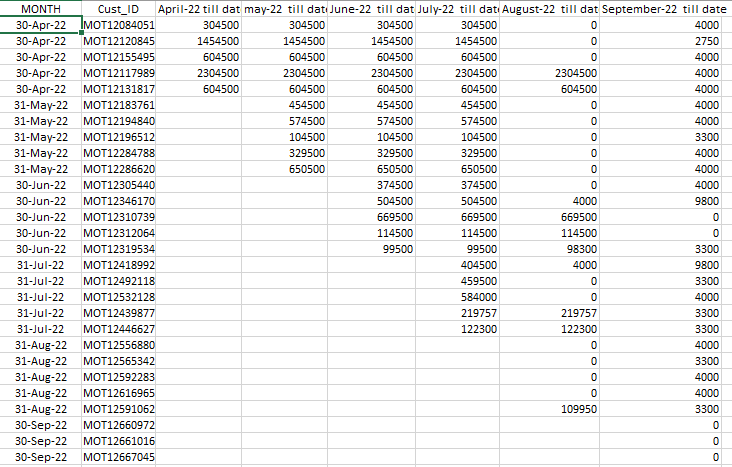The image size is (732, 467).
Task: Select the 30-Sep-22 cell for MOT12660972
Action: coord(41,425)
